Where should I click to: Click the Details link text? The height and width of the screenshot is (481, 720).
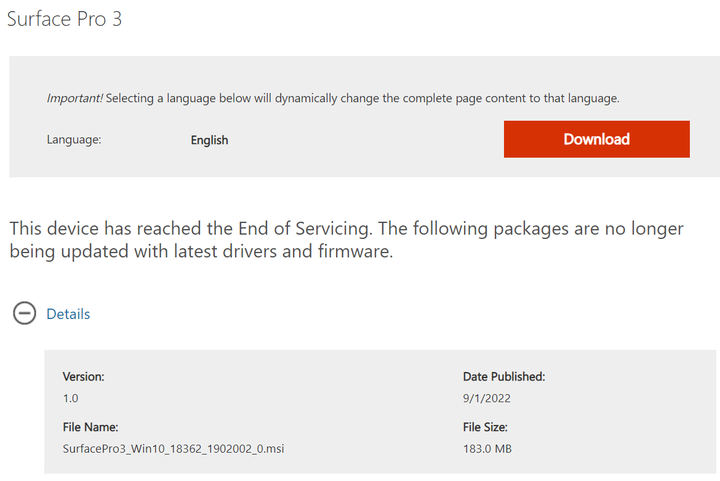coord(68,314)
